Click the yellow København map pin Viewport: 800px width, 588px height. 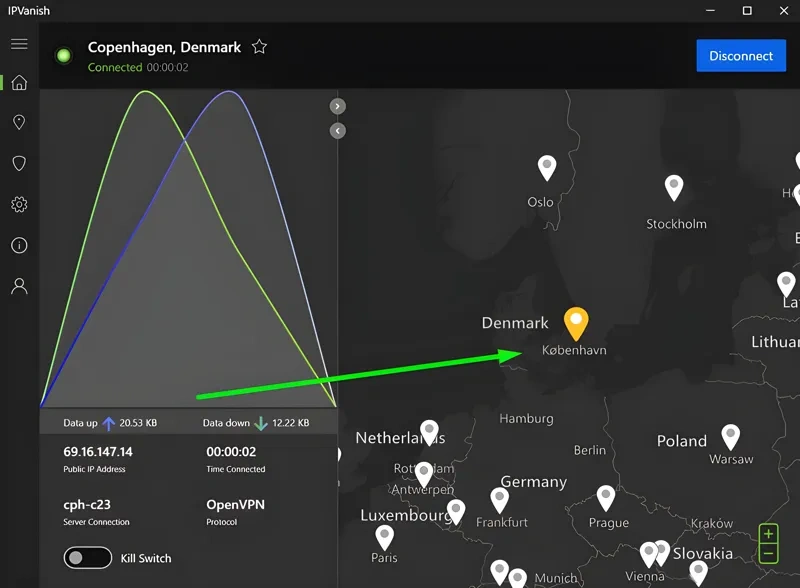576,322
